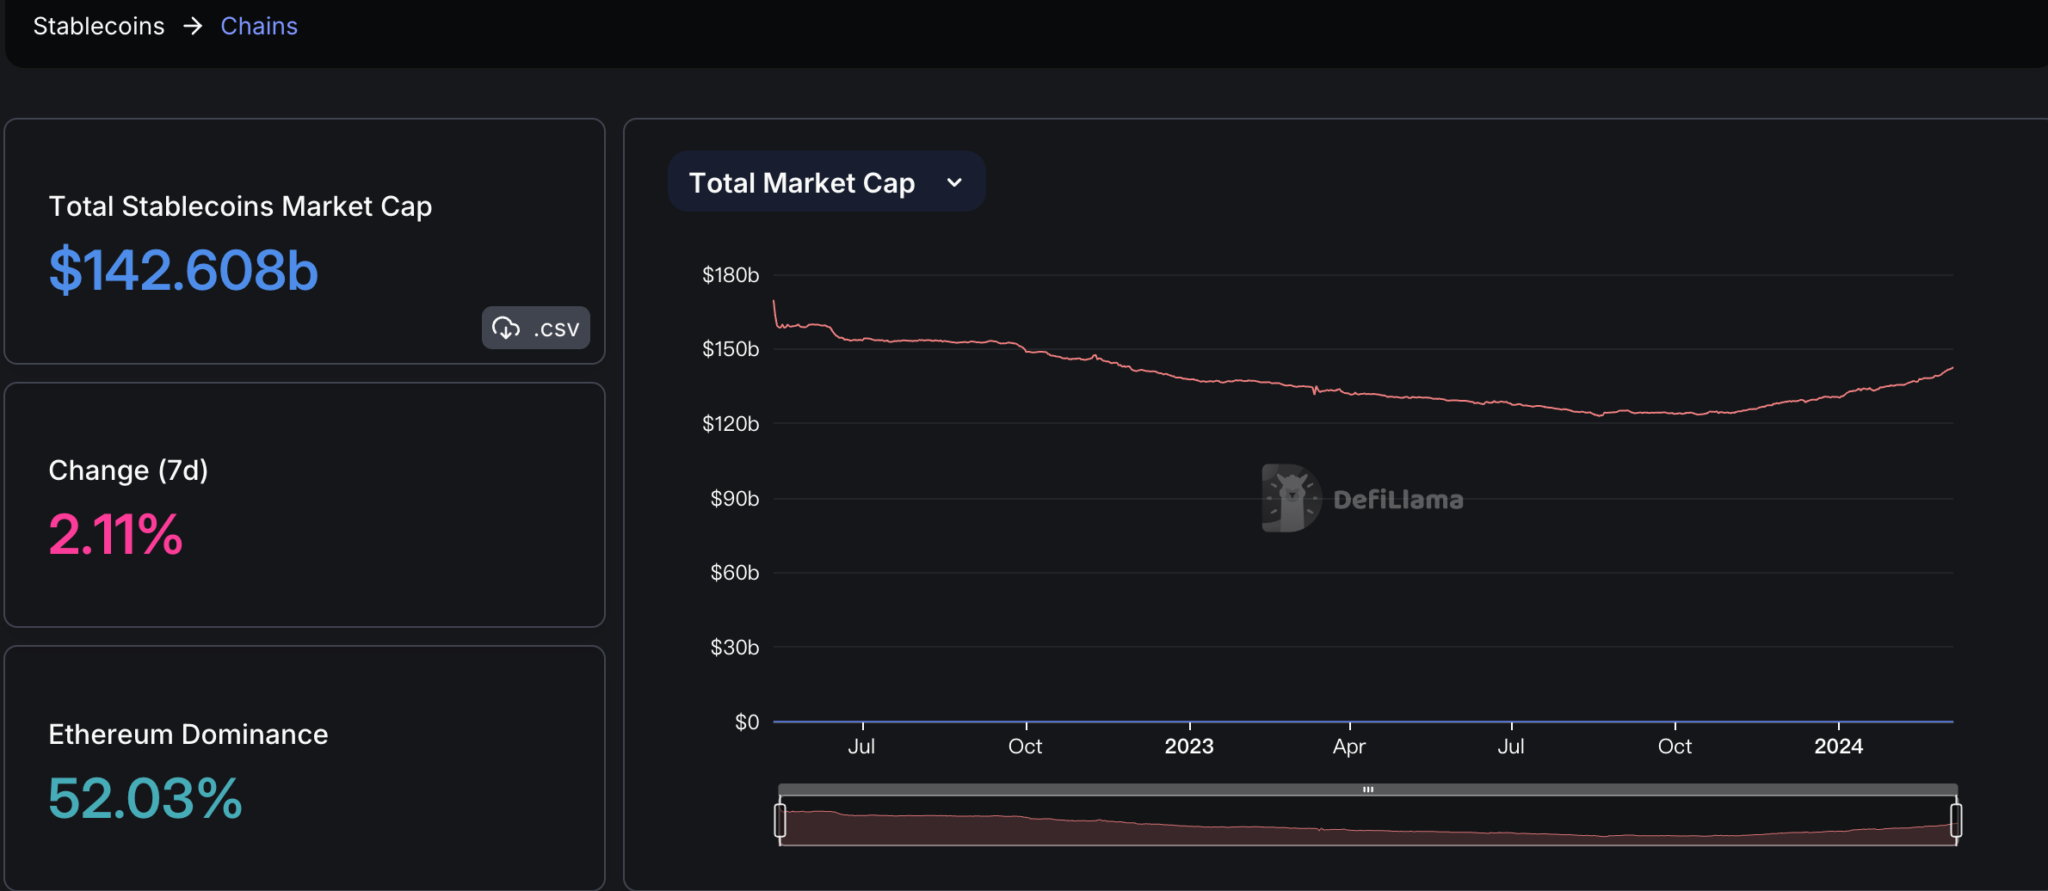Click the right range slider handle
Screen dimensions: 2048x891
pyautogui.click(x=1956, y=820)
